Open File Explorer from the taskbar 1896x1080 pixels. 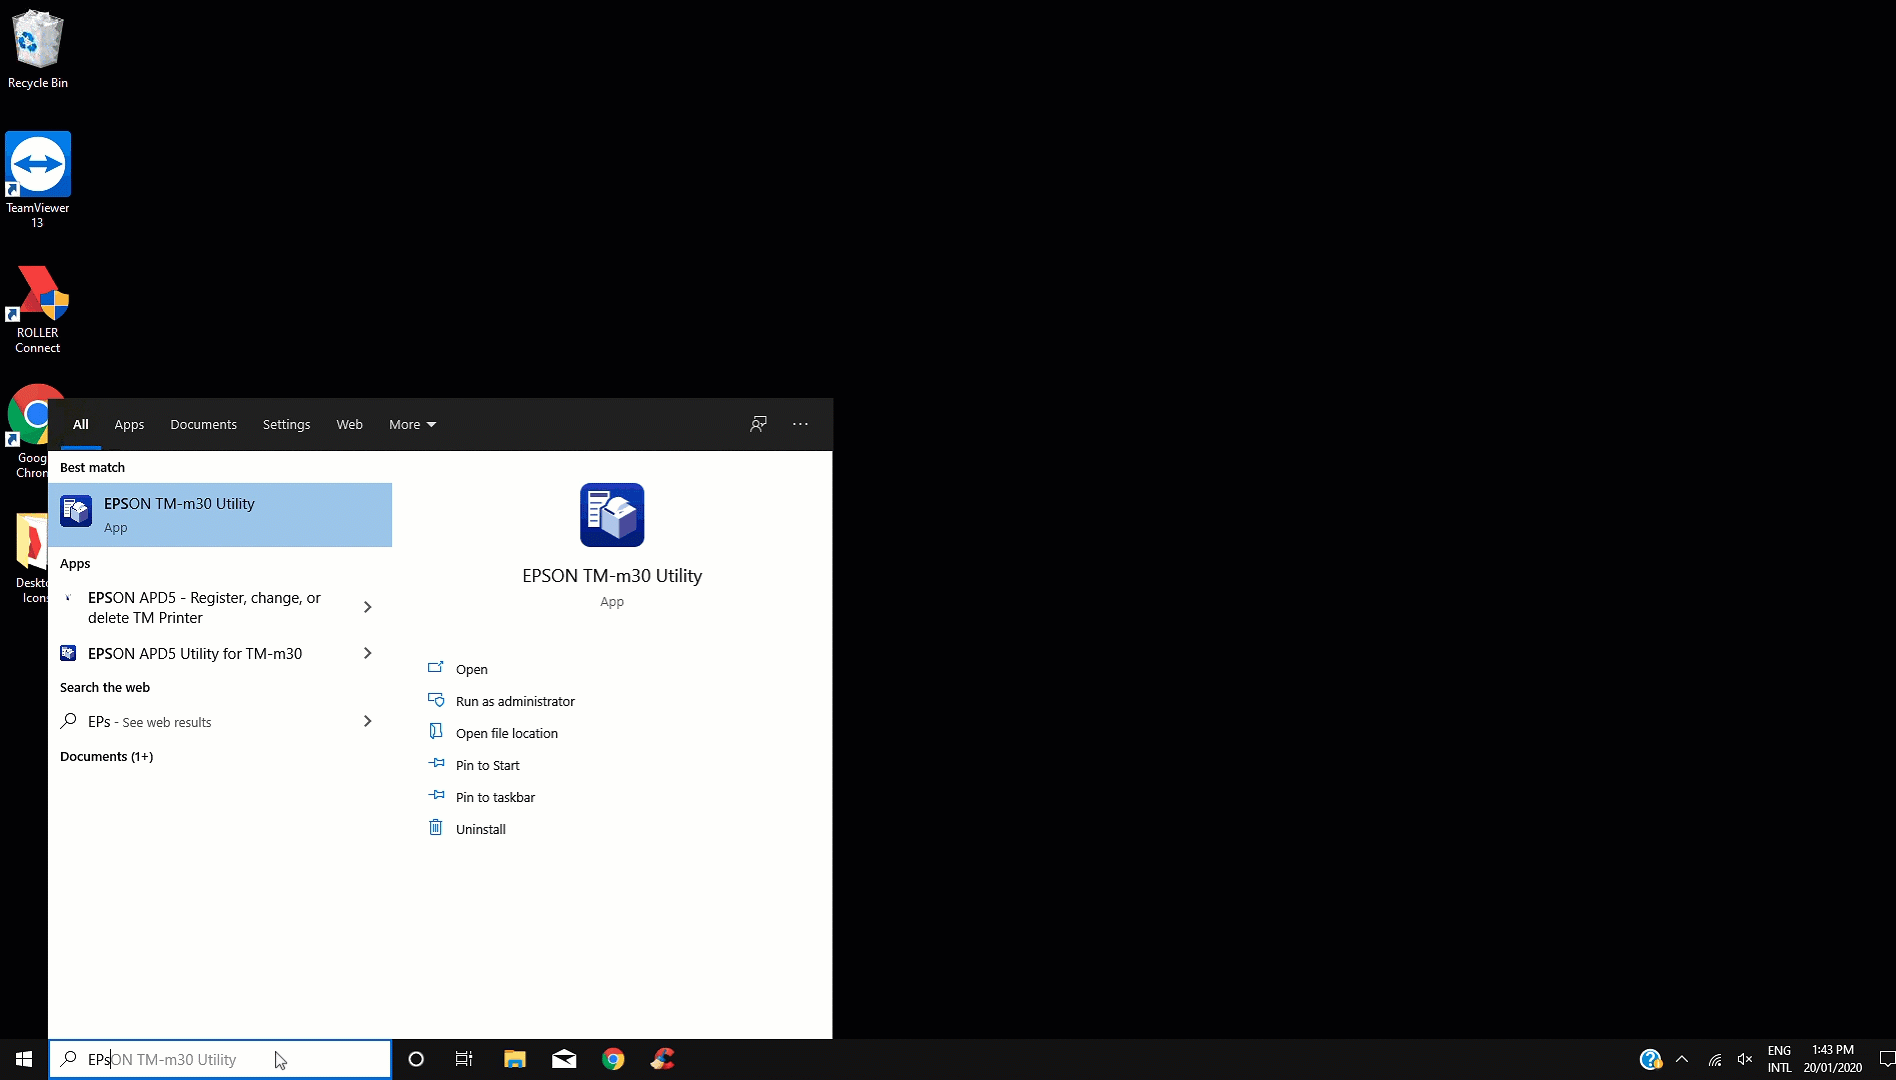pos(514,1059)
